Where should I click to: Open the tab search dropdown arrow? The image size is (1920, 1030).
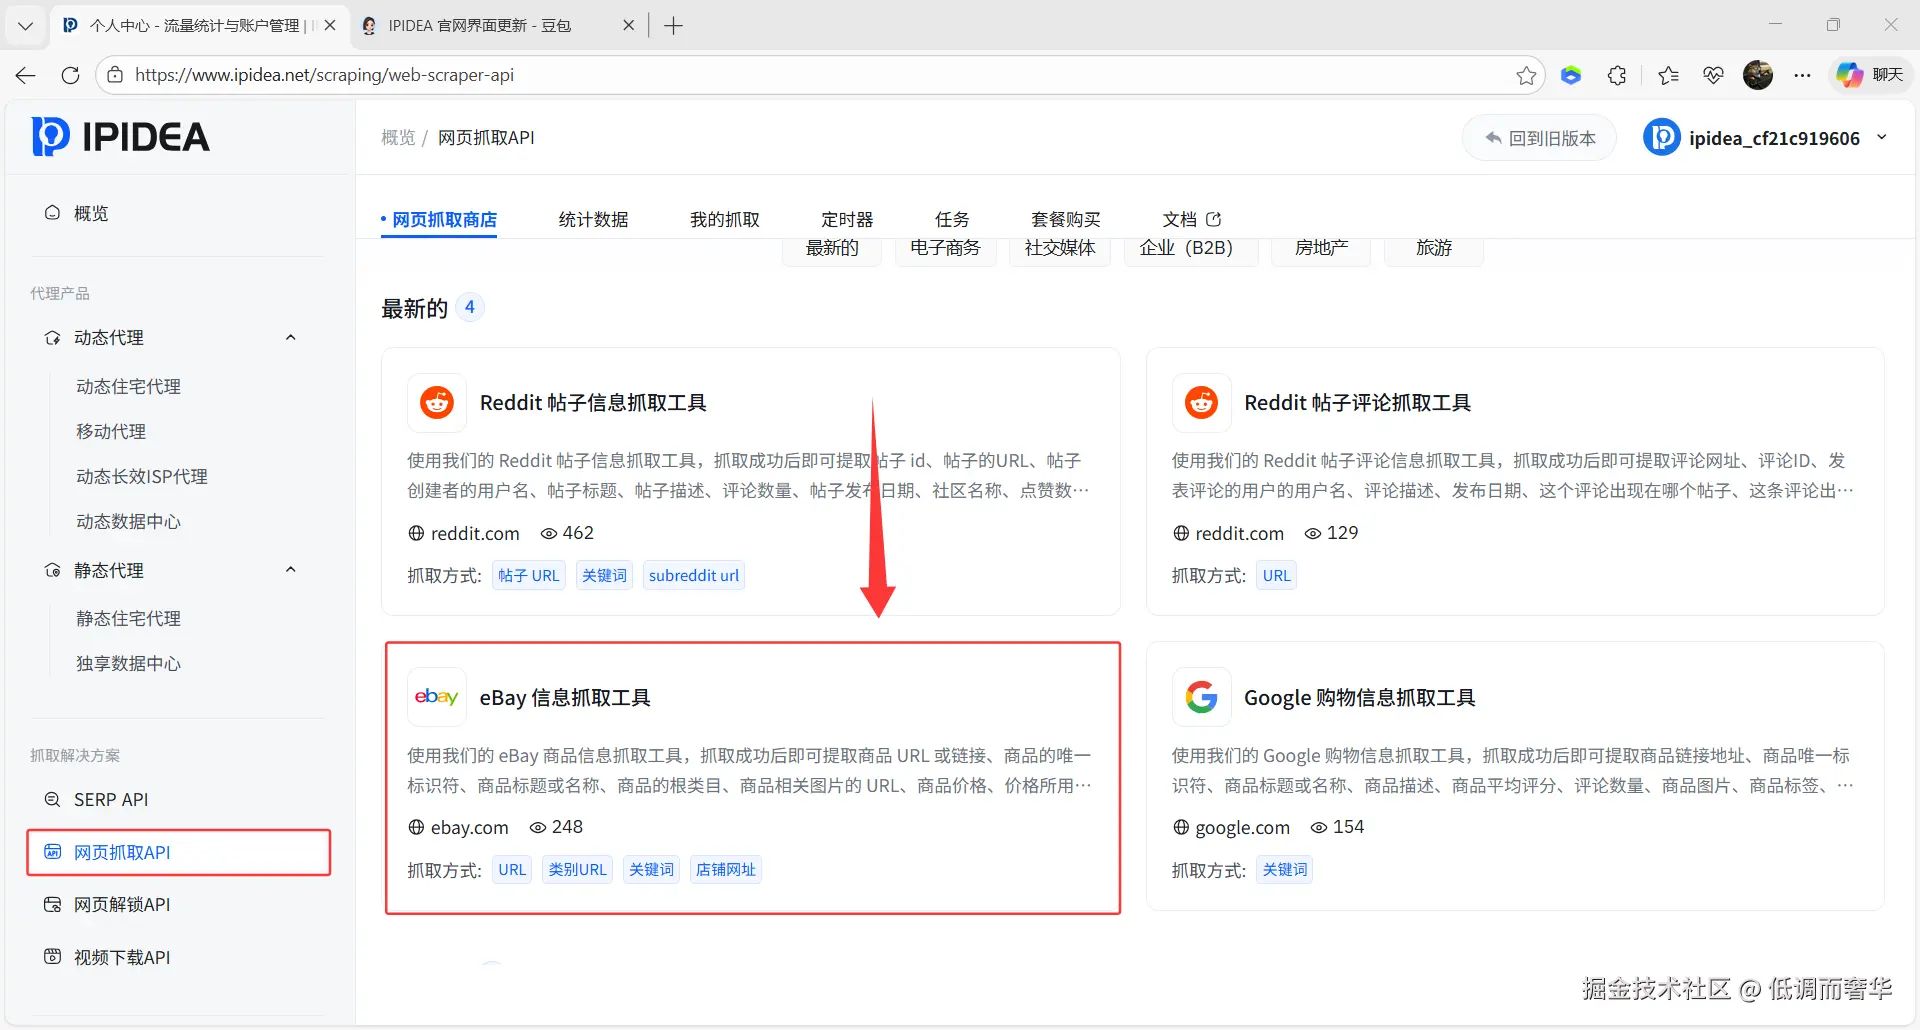coord(25,26)
